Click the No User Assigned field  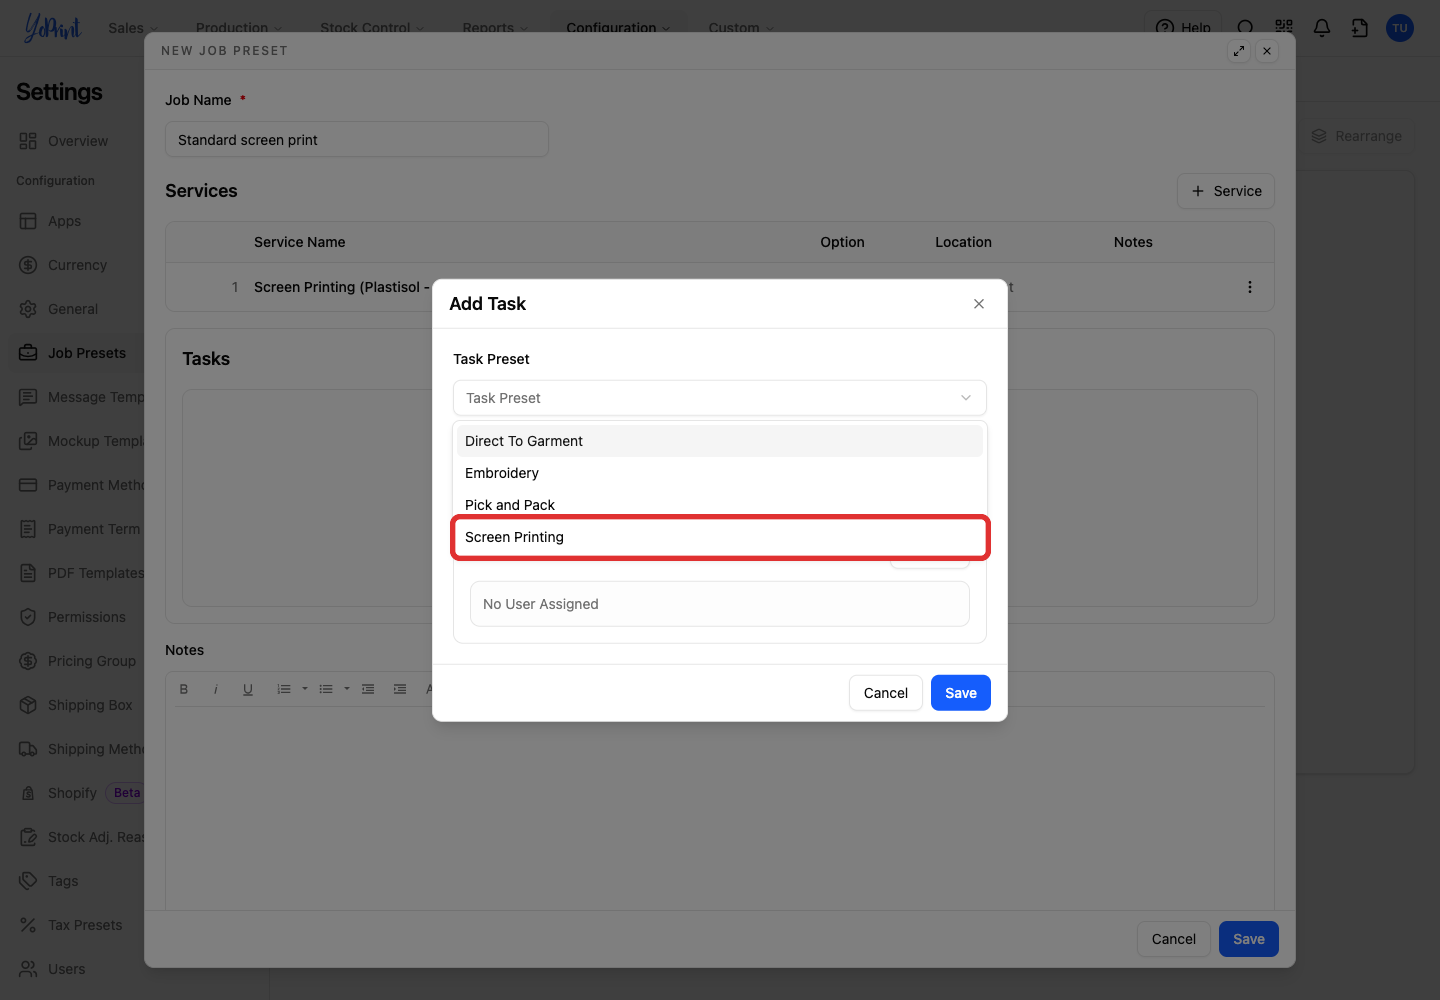click(x=720, y=604)
